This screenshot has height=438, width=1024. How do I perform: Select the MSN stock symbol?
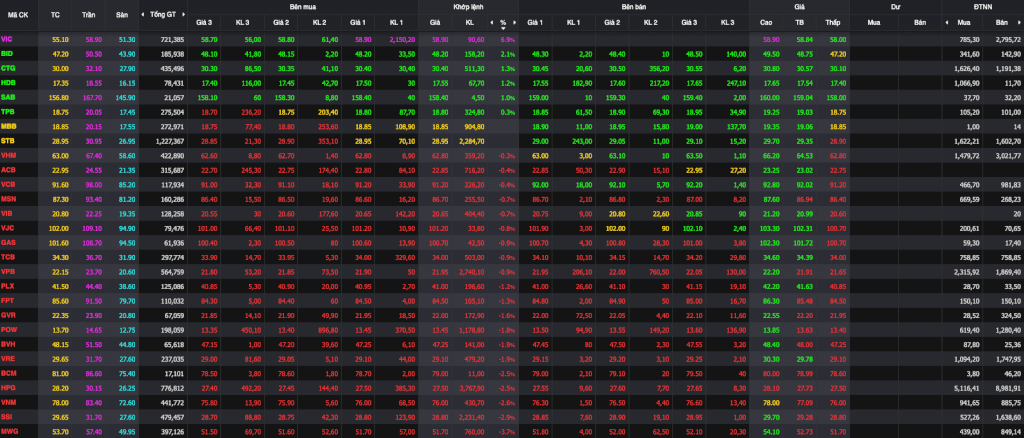pos(8,198)
